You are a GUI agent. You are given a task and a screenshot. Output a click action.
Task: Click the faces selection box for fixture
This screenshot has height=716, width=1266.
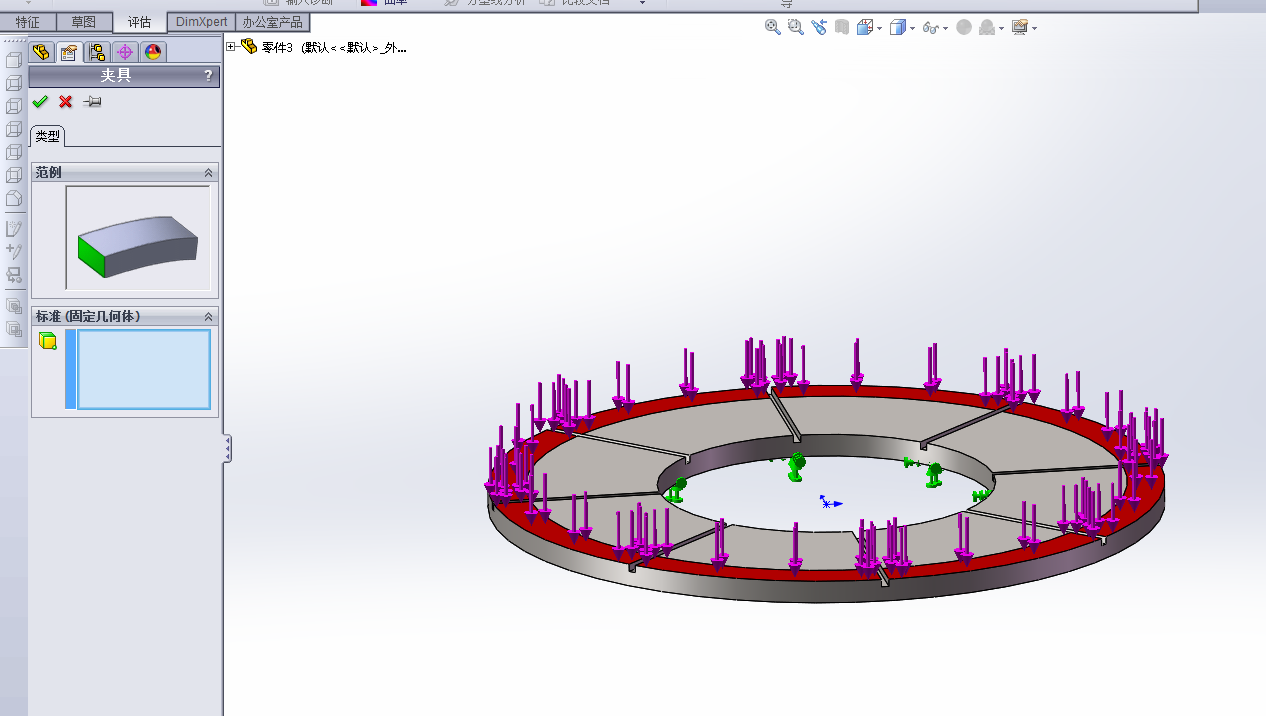(144, 370)
